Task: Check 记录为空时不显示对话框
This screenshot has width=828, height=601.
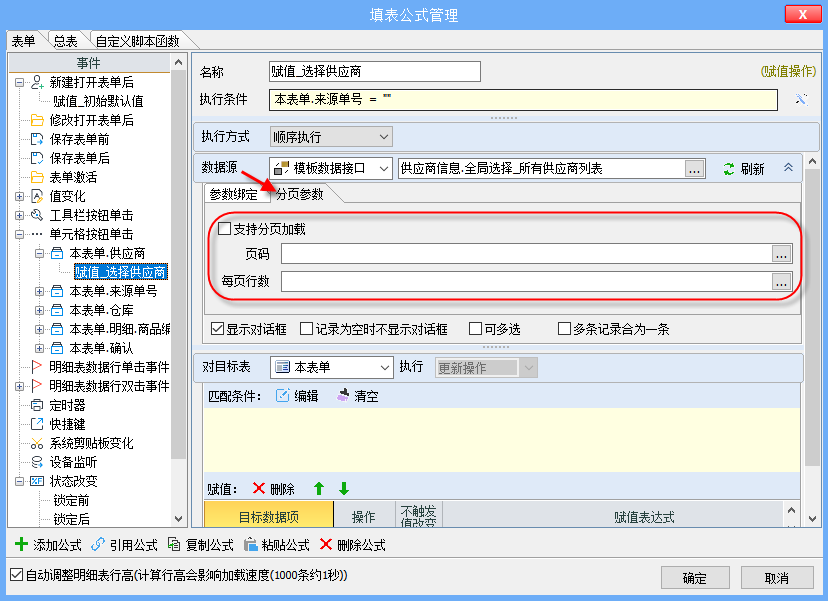Action: pos(306,329)
